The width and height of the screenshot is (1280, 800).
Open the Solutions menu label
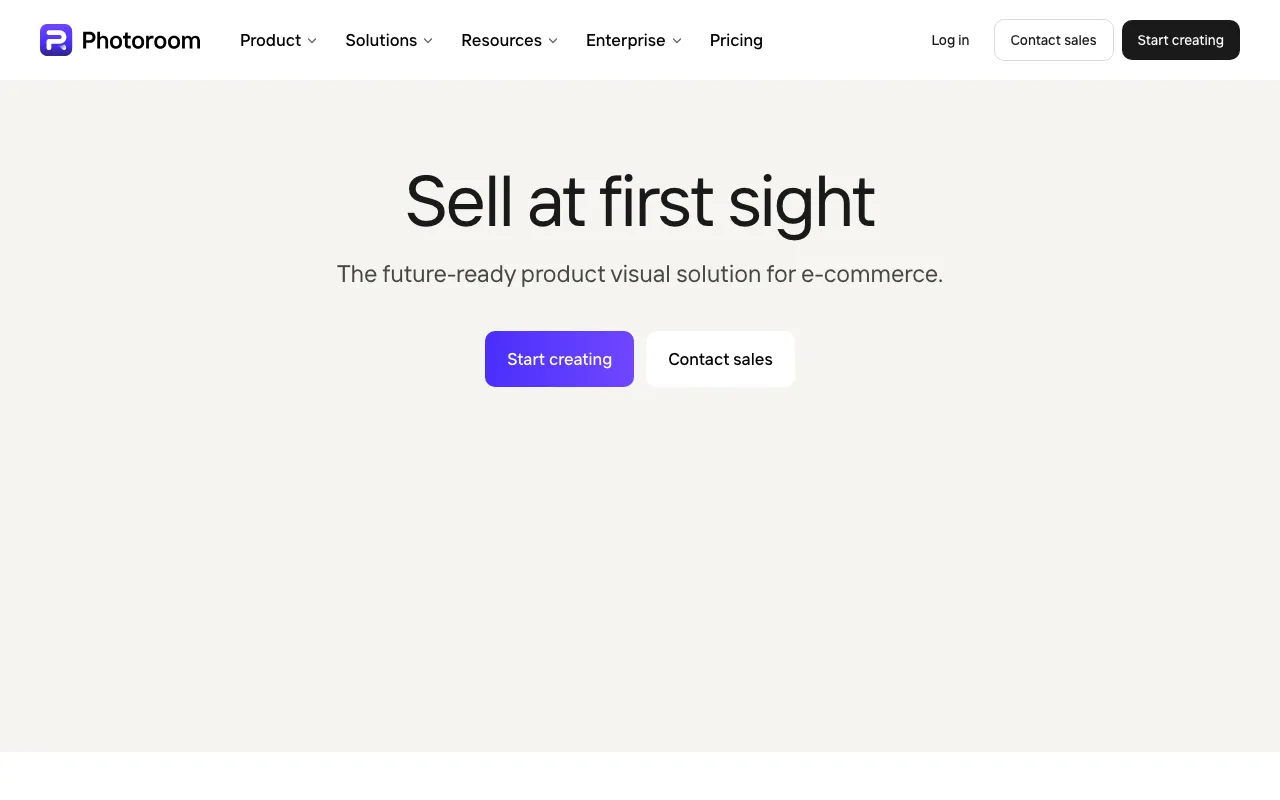[x=381, y=40]
